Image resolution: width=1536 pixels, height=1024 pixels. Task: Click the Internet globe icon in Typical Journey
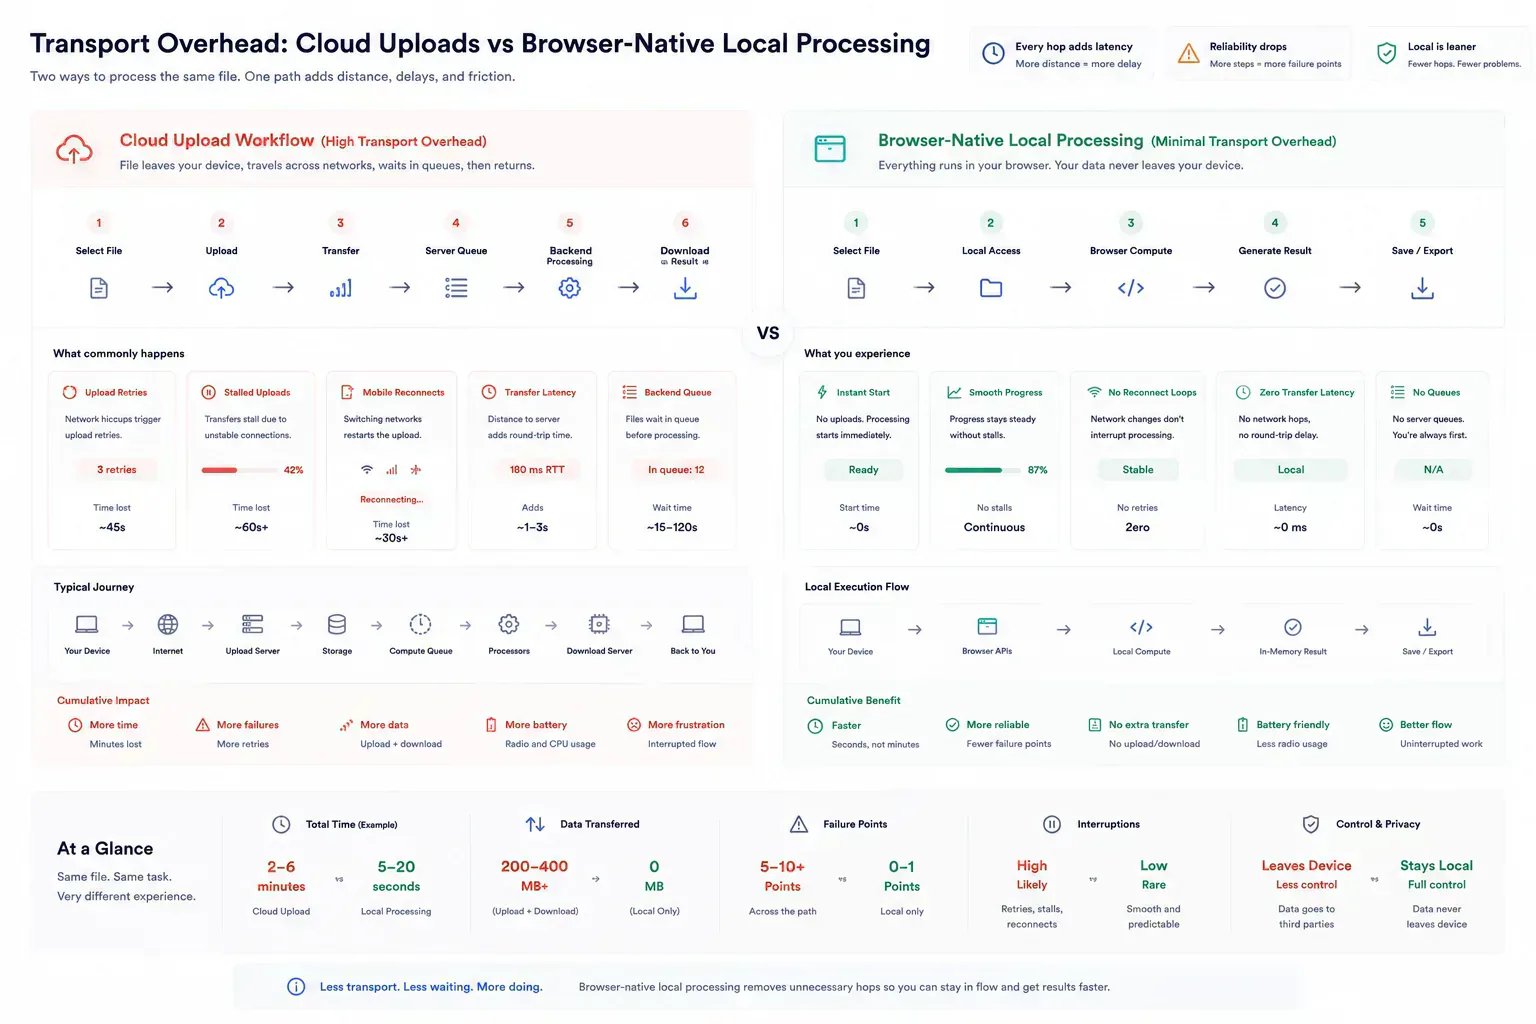coord(168,624)
